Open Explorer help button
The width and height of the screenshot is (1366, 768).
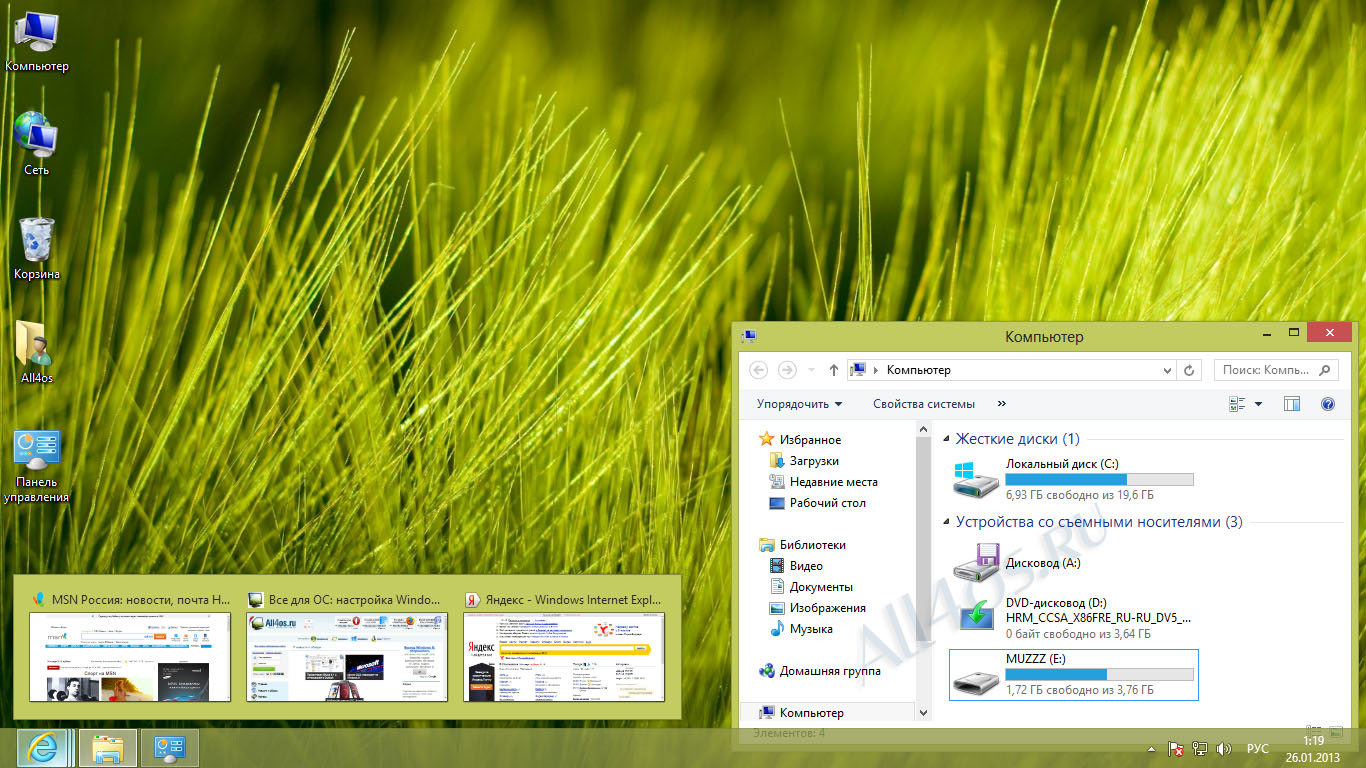coord(1328,404)
